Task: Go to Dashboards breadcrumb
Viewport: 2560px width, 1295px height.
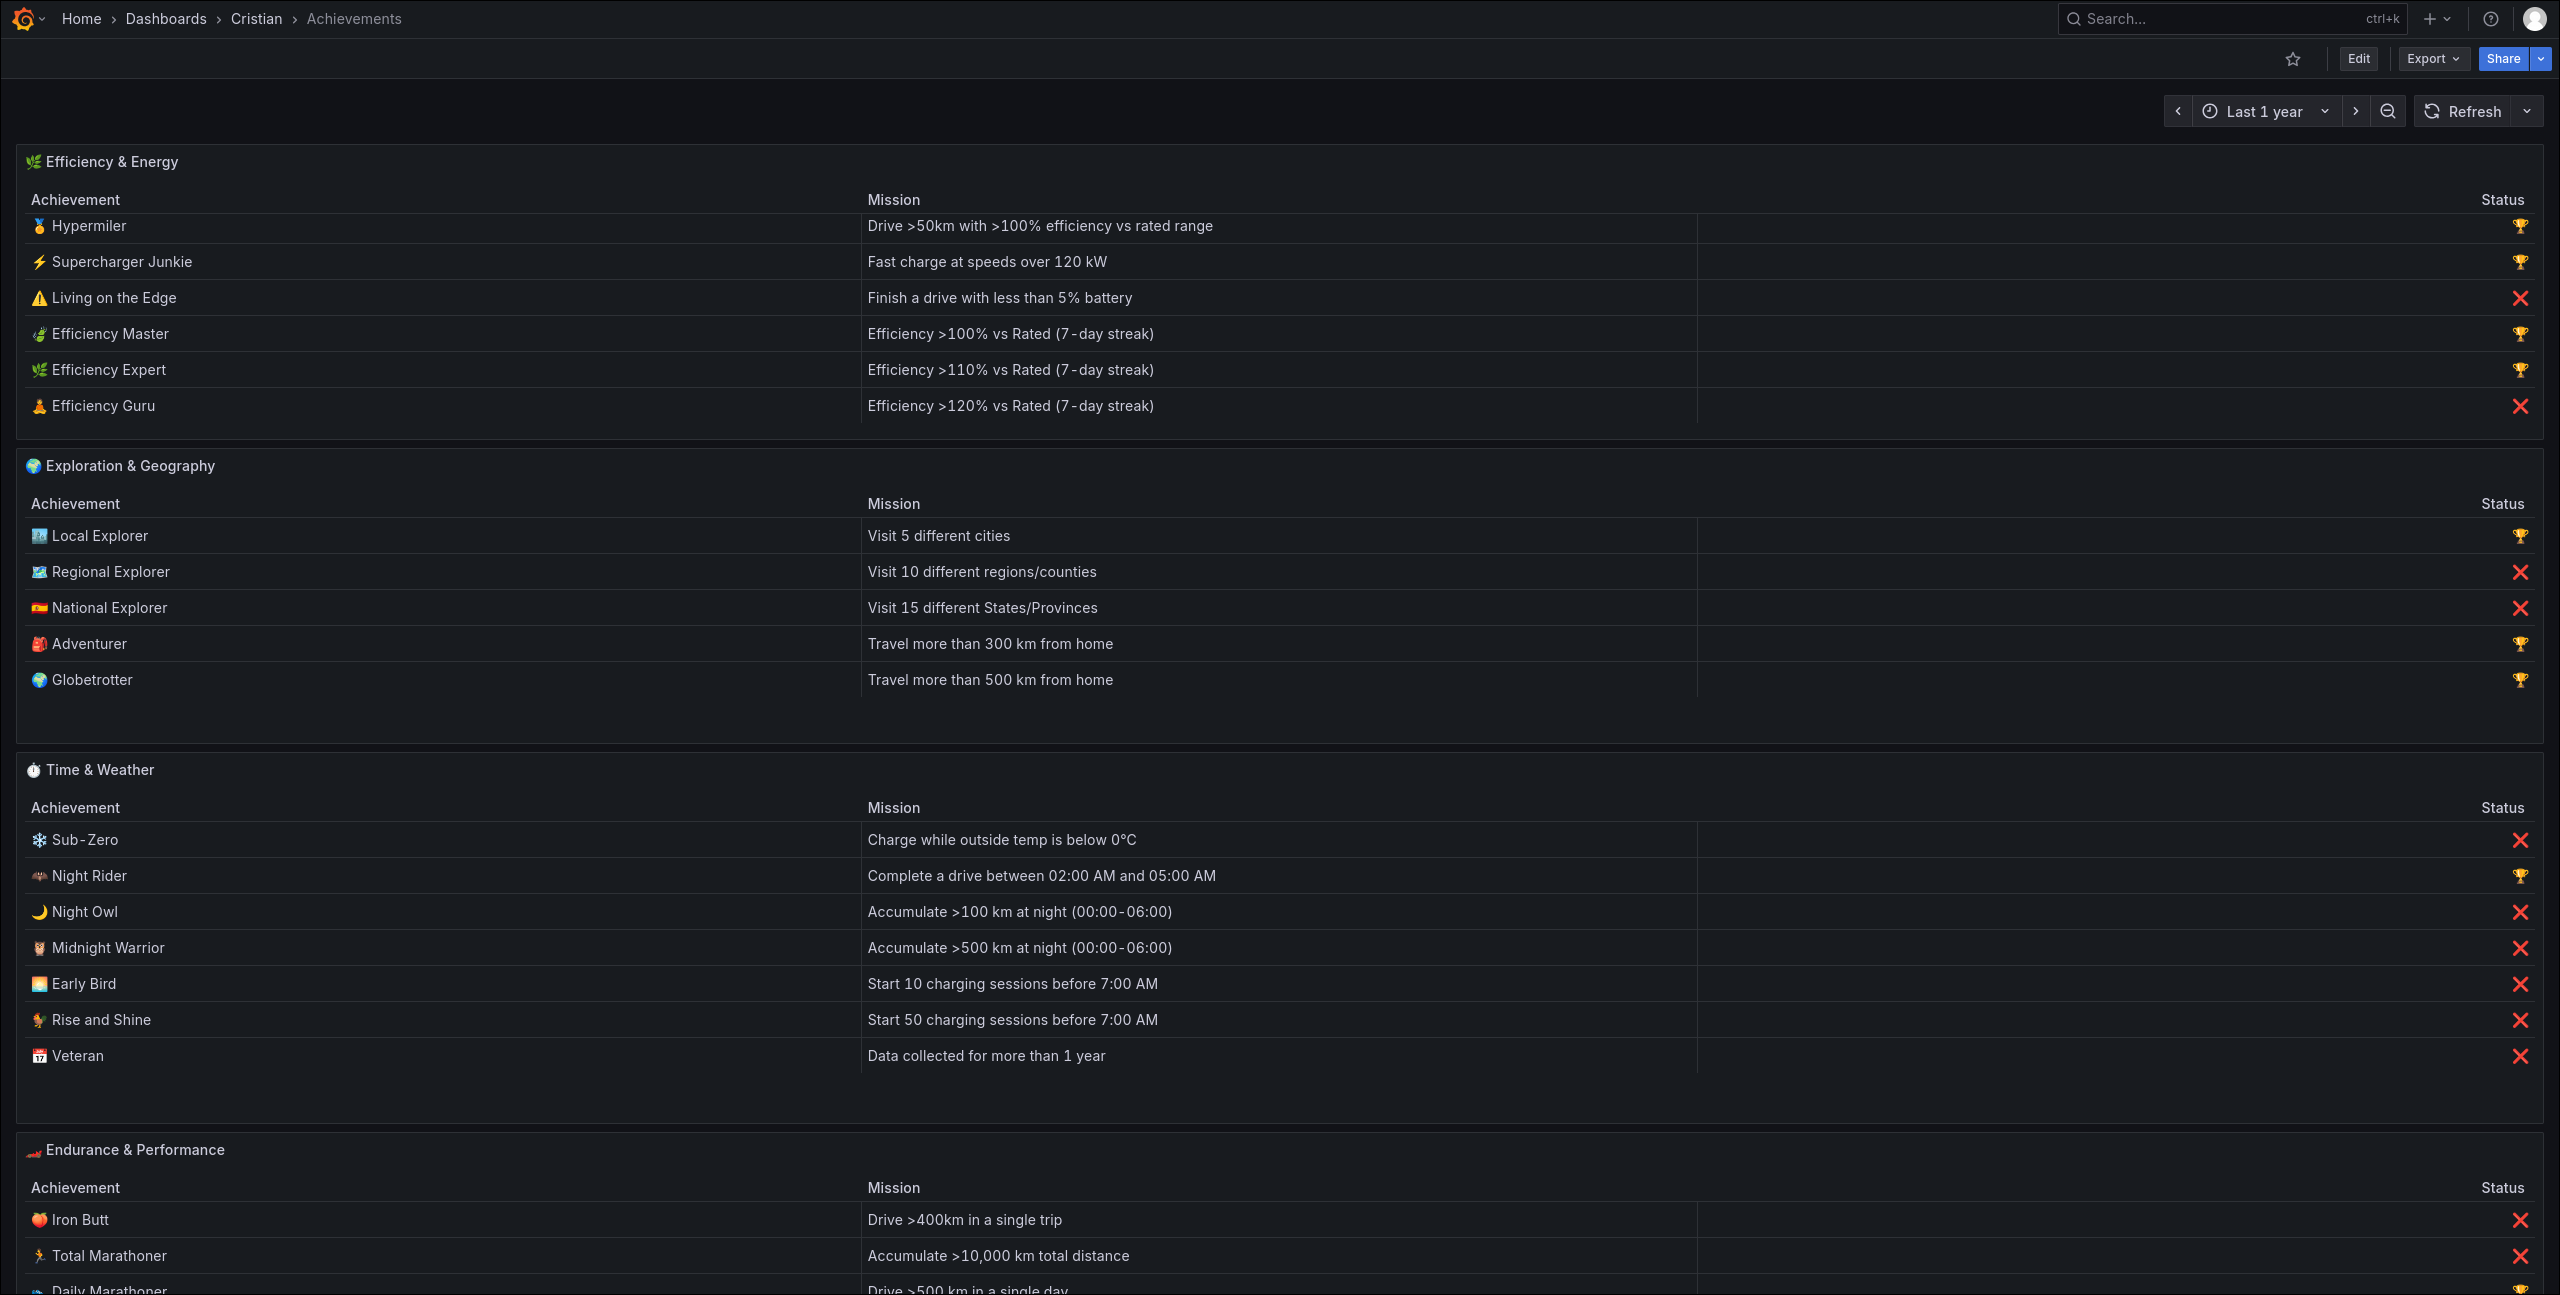Action: click(x=166, y=19)
